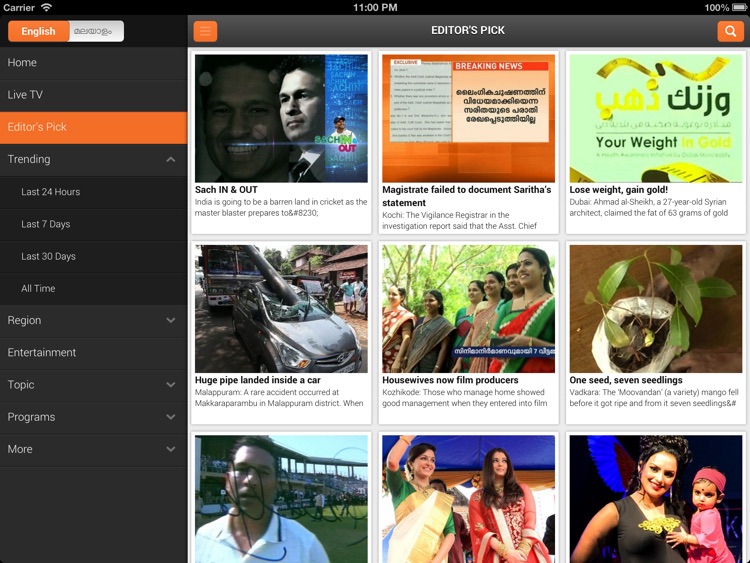Open Sach IN & OUT thumbnail
Screen dimensions: 750x563
[x=281, y=118]
